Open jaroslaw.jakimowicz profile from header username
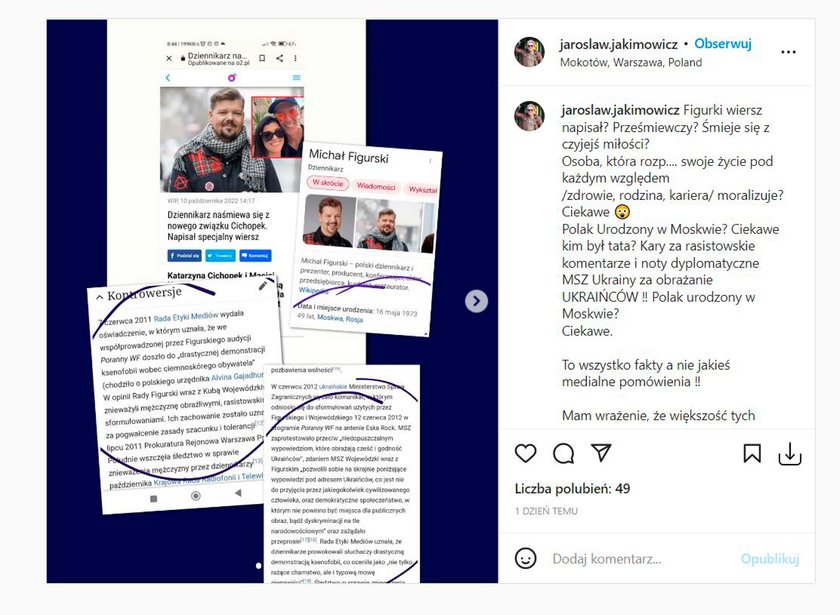 point(618,44)
